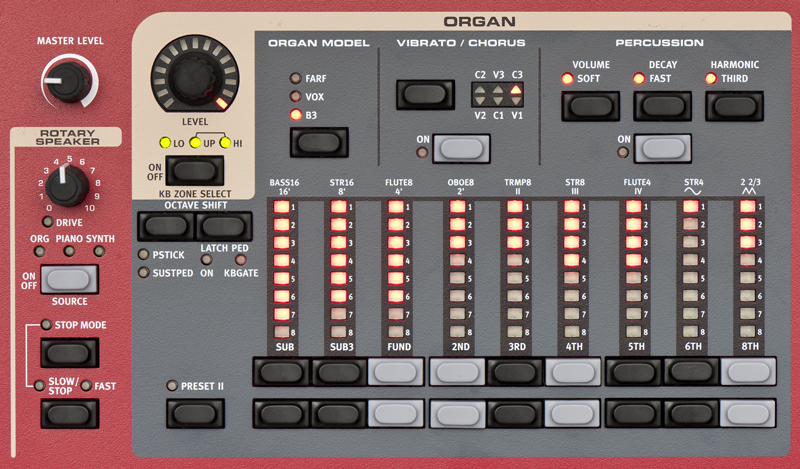Adjust the rotary speaker Drive knob
Viewport: 800px width, 469px height.
(x=67, y=186)
